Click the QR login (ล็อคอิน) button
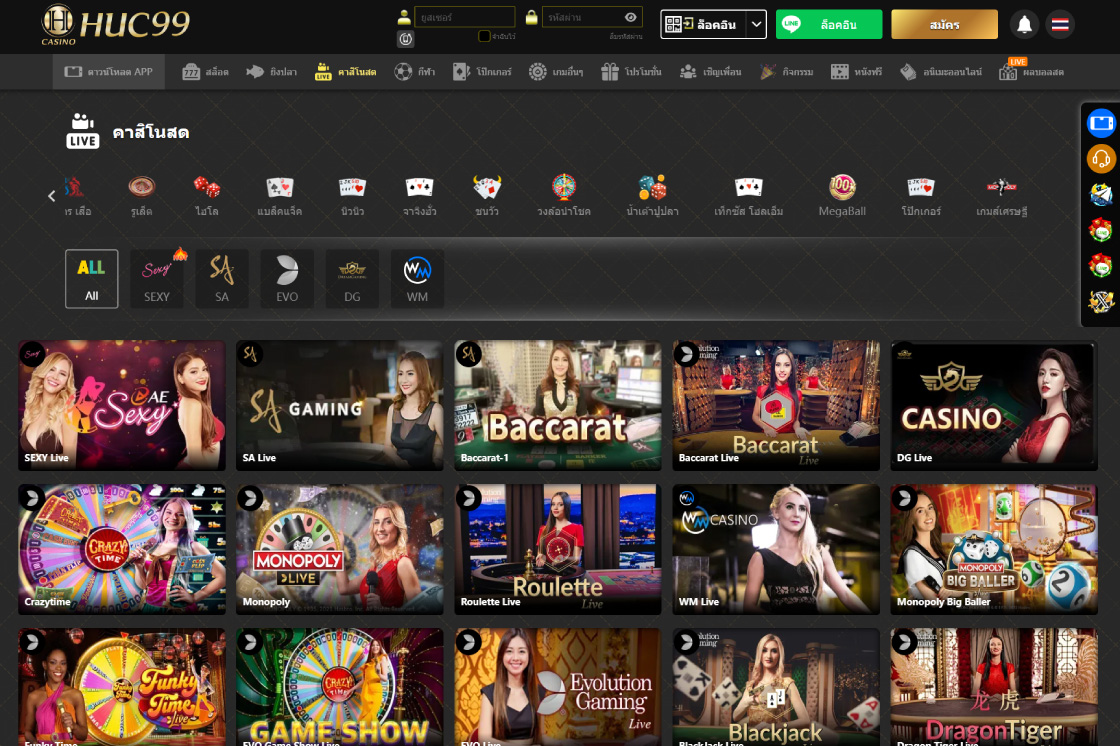The image size is (1120, 746). 704,25
